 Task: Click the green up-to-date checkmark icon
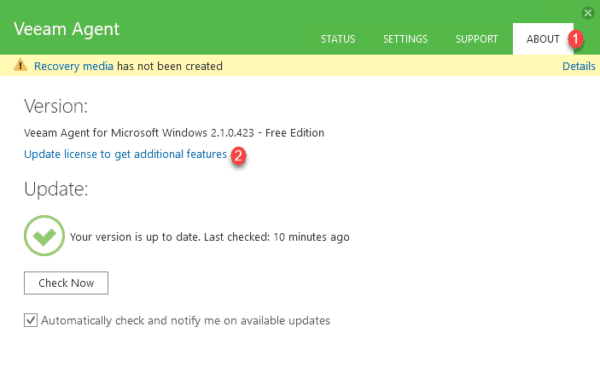[44, 236]
